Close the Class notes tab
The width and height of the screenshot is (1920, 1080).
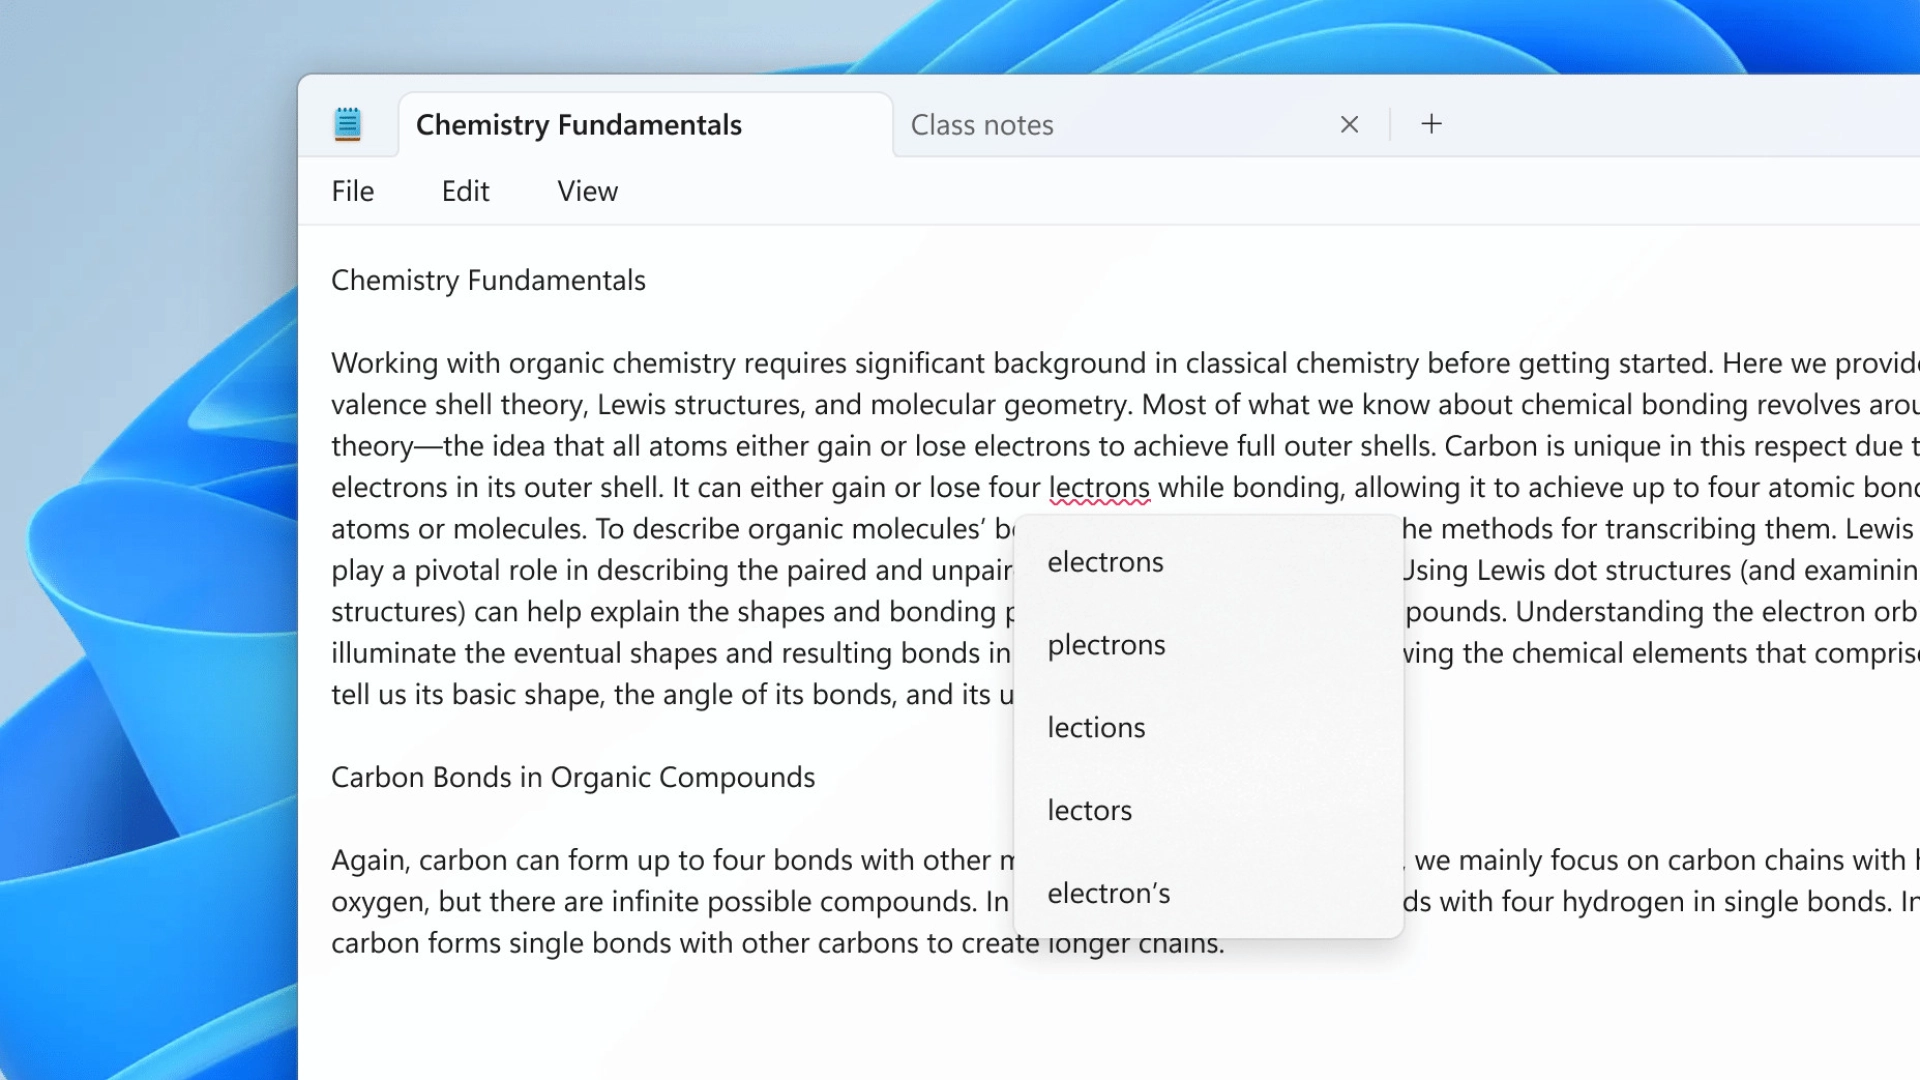[1349, 124]
